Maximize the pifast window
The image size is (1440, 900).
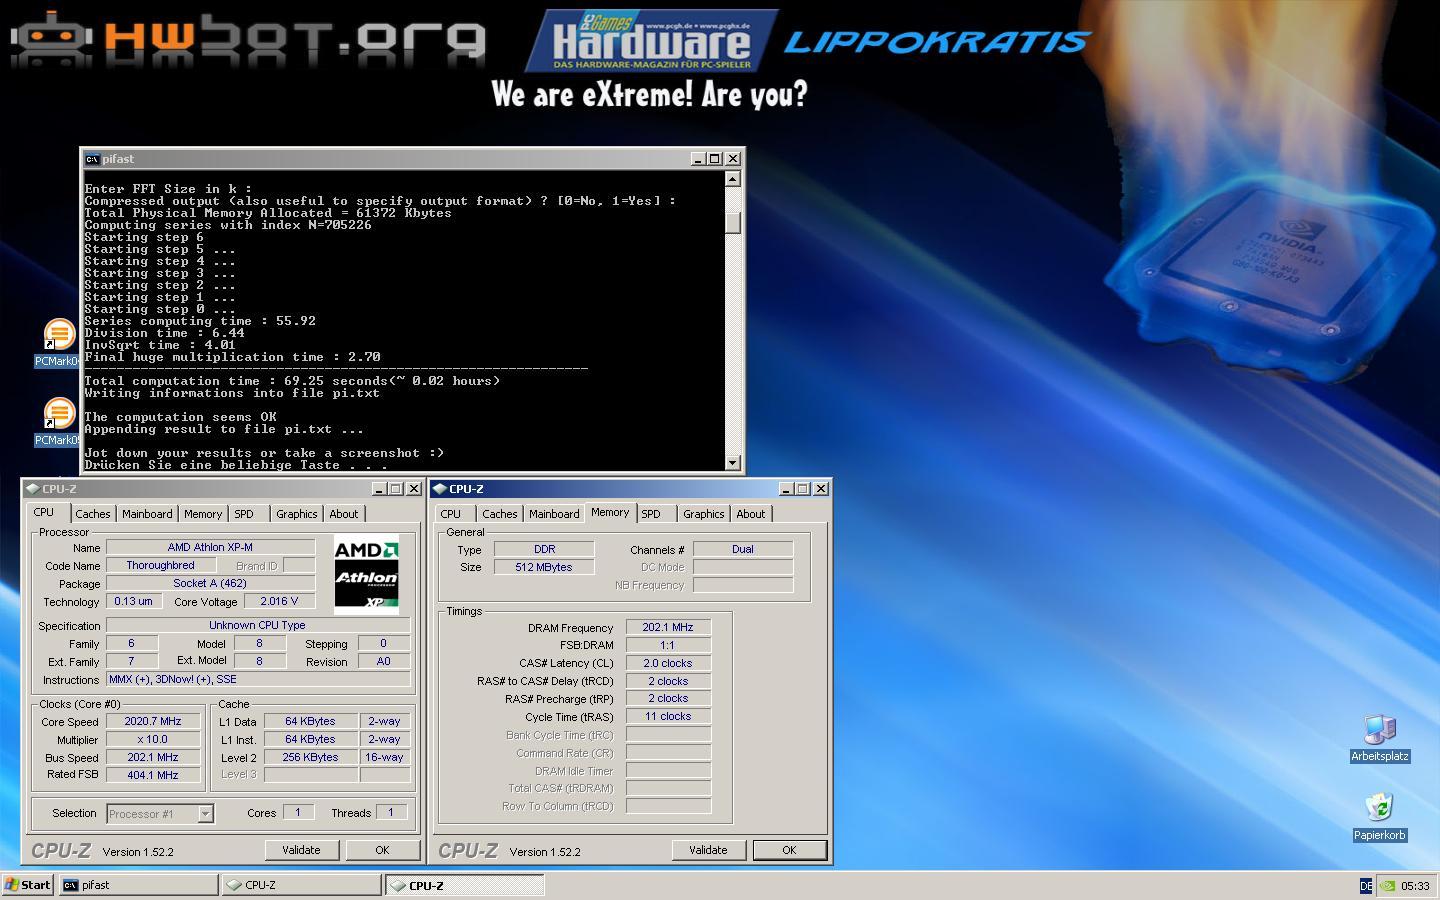[715, 159]
